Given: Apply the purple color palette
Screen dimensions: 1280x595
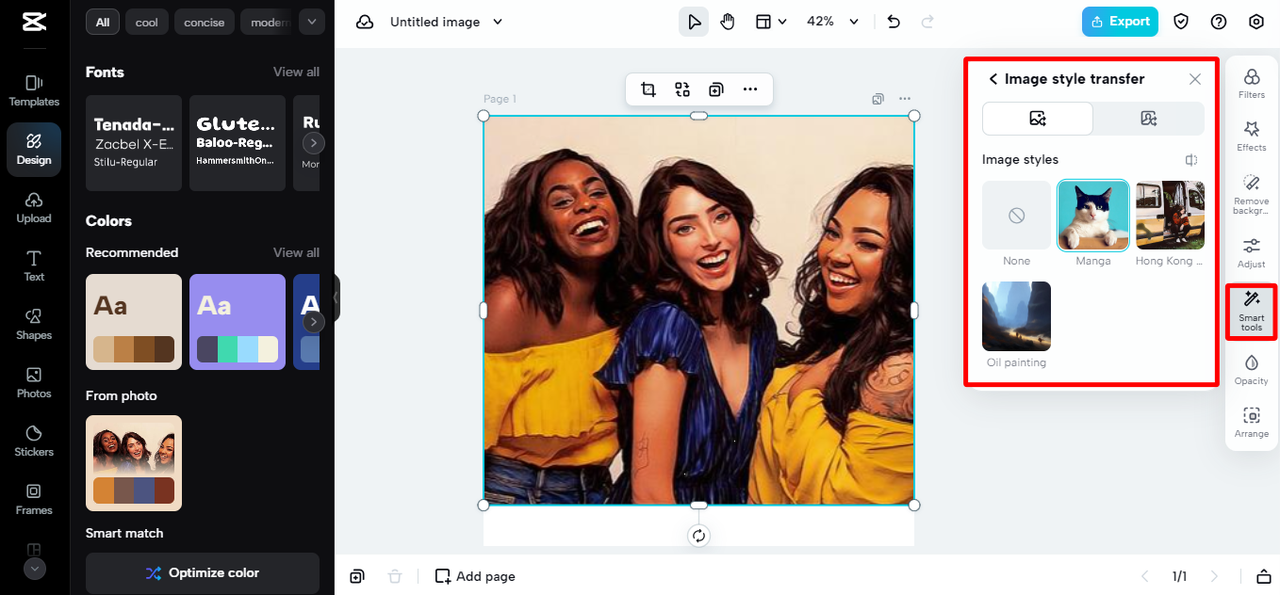Looking at the screenshot, I should pyautogui.click(x=238, y=322).
